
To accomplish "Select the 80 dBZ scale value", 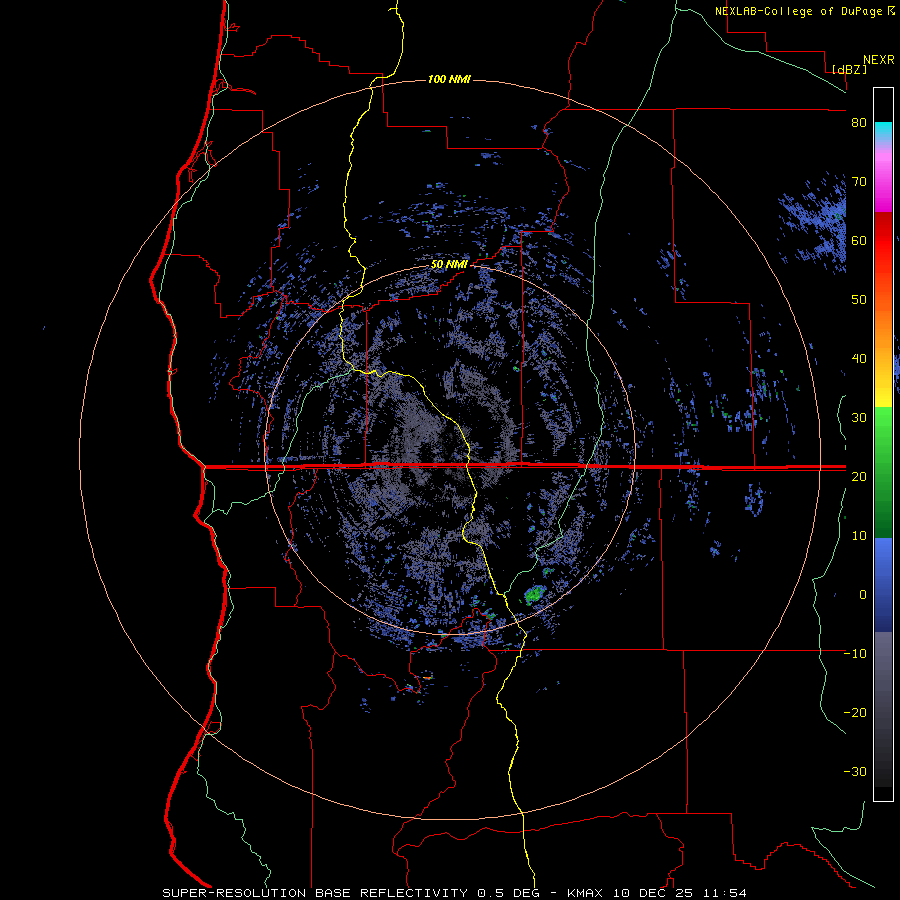I will tap(859, 123).
